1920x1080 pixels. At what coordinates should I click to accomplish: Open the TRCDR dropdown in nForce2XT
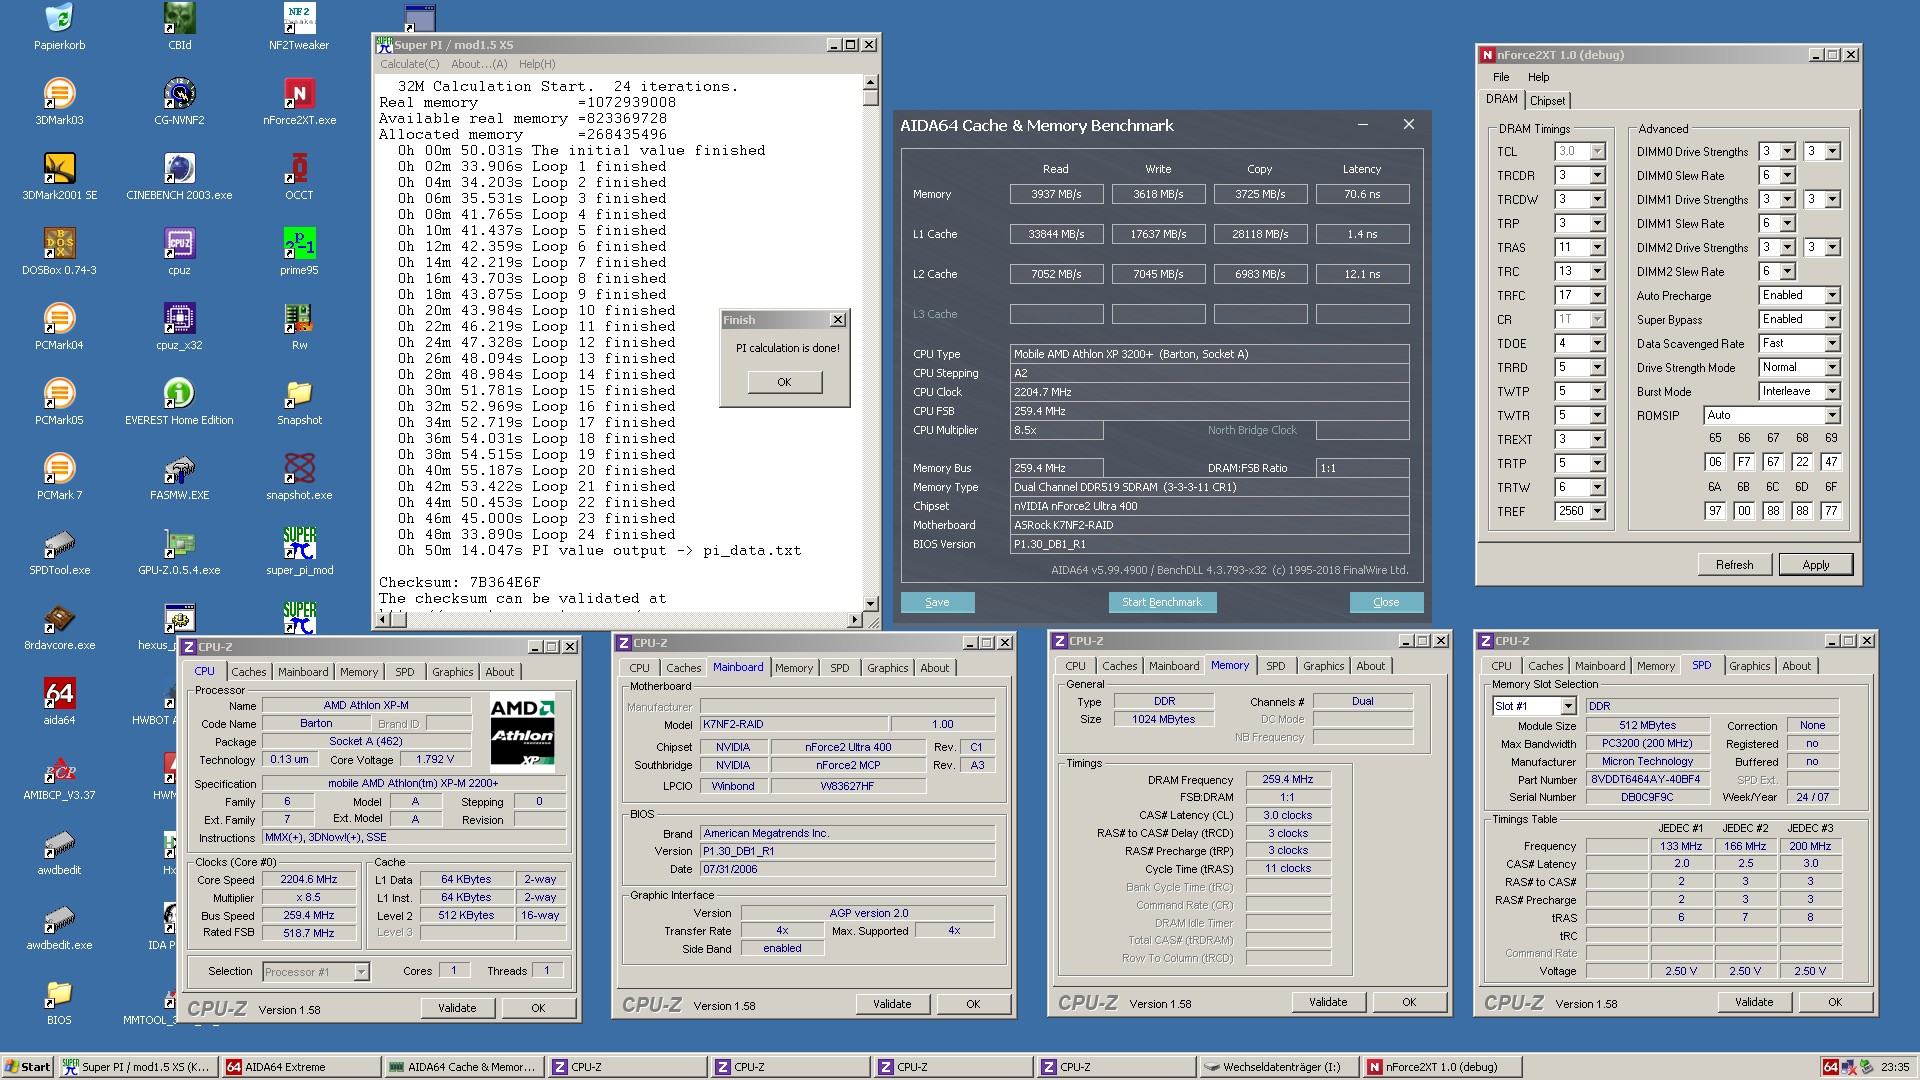(x=1597, y=175)
